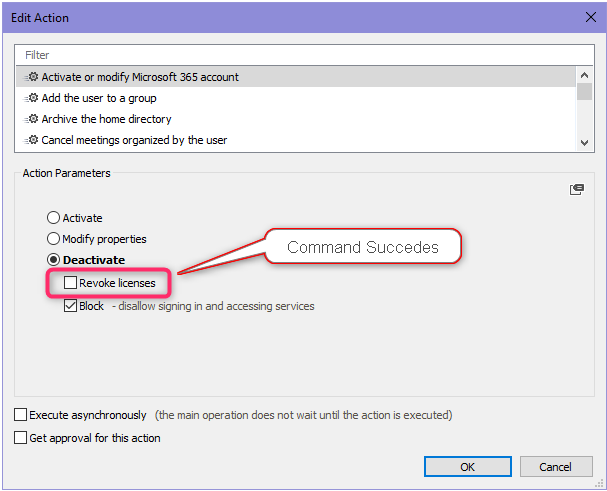Close the Edit Action dialog

pos(587,17)
